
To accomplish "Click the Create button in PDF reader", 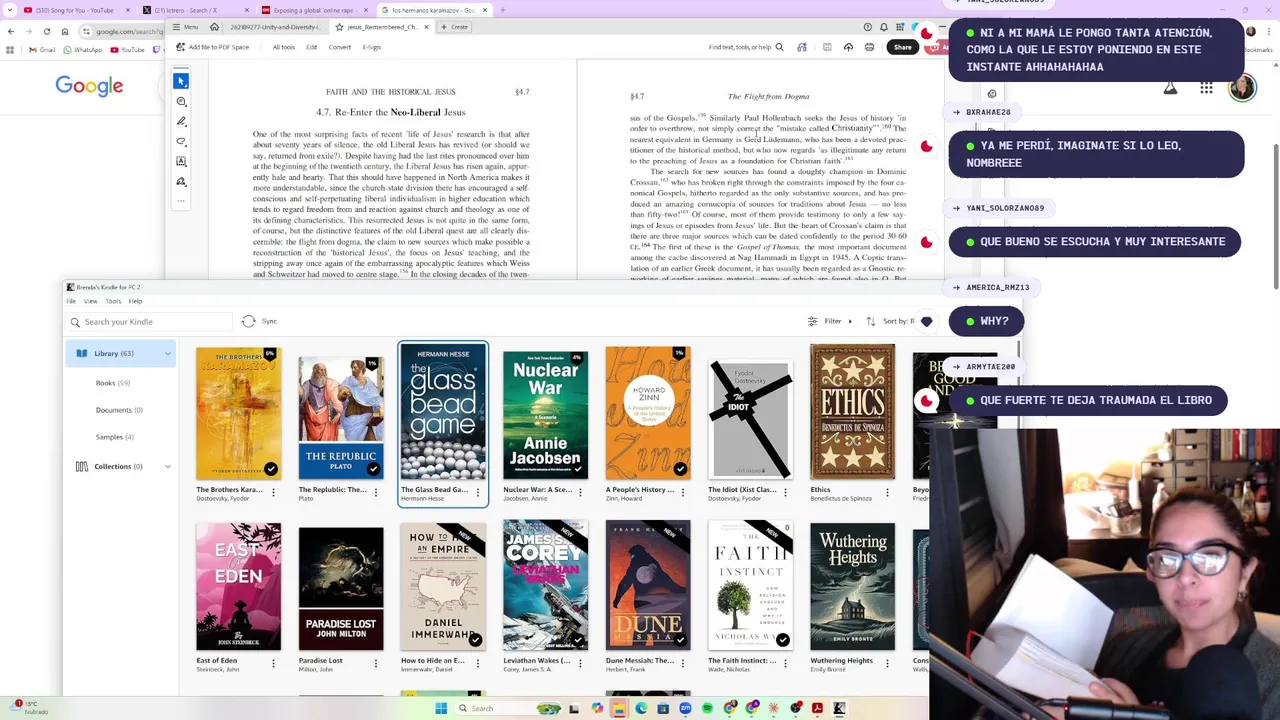I will pyautogui.click(x=455, y=27).
